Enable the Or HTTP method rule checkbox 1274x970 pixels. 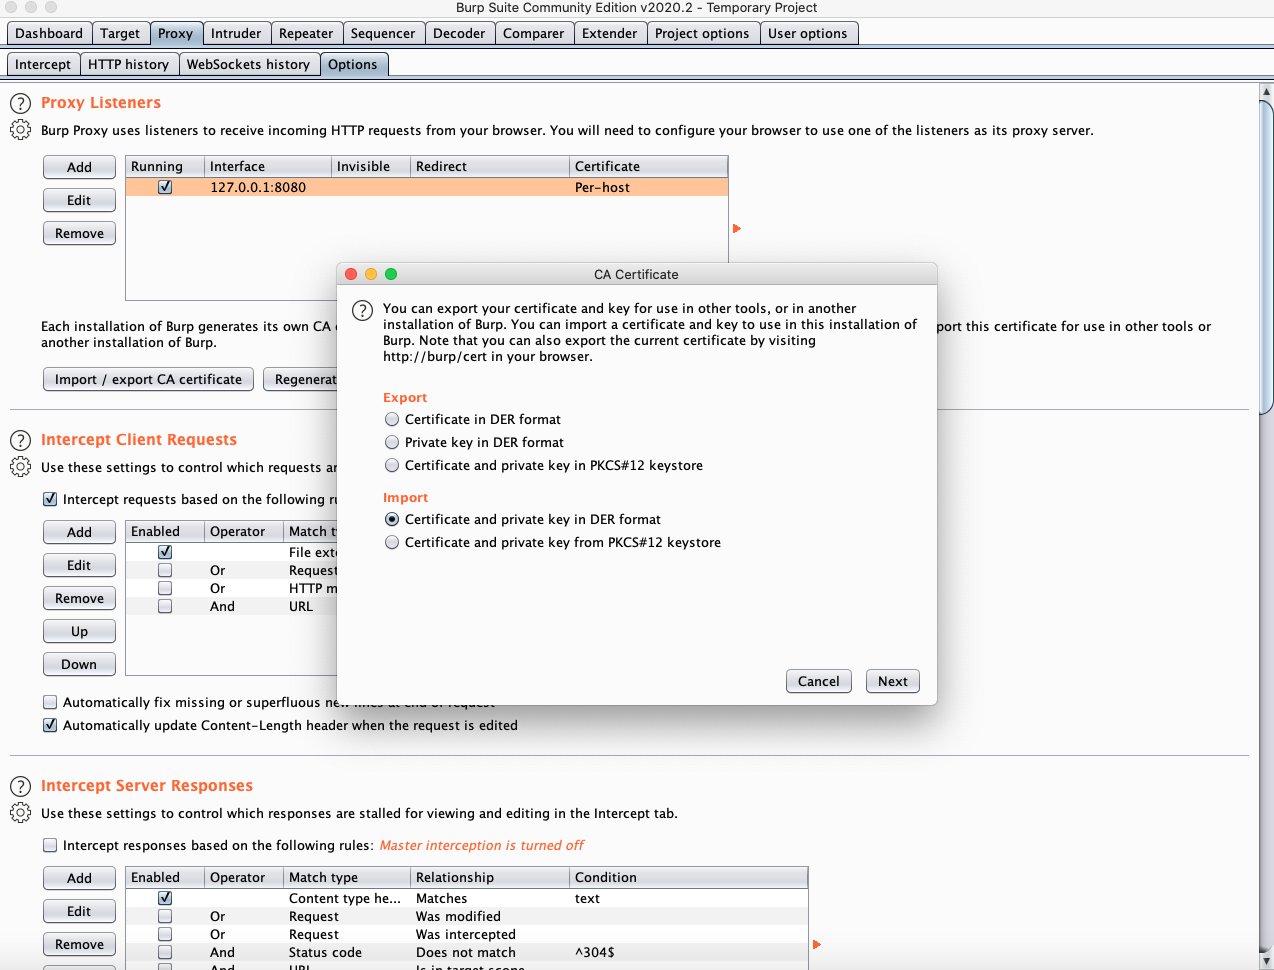165,588
